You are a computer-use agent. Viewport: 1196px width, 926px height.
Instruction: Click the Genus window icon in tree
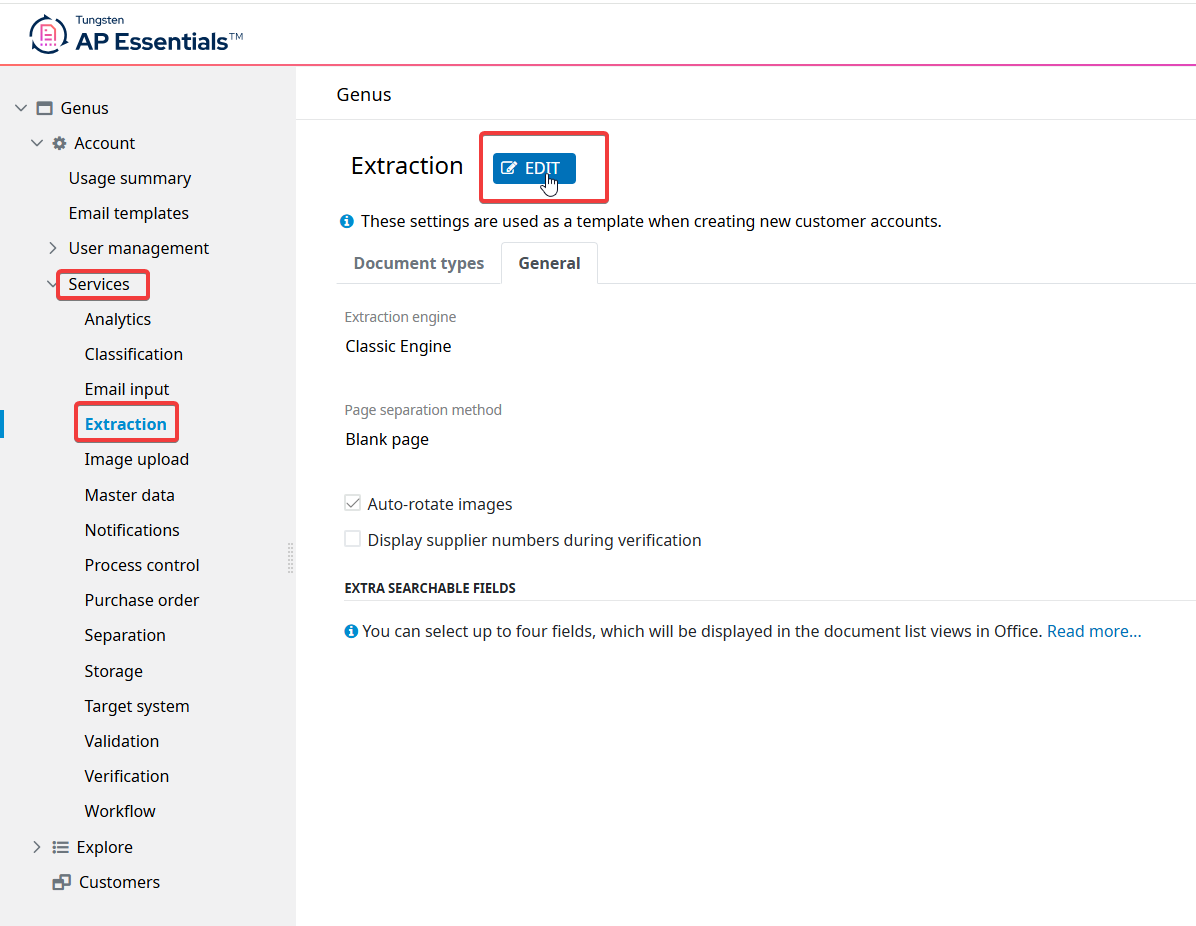click(x=44, y=108)
